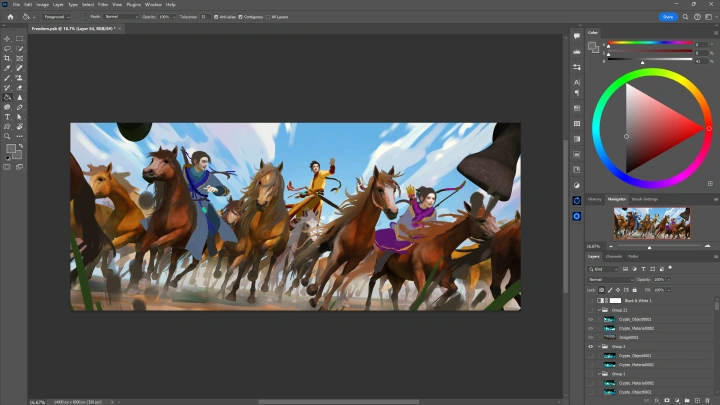Switch to the History tab
The height and width of the screenshot is (405, 720).
tap(595, 199)
